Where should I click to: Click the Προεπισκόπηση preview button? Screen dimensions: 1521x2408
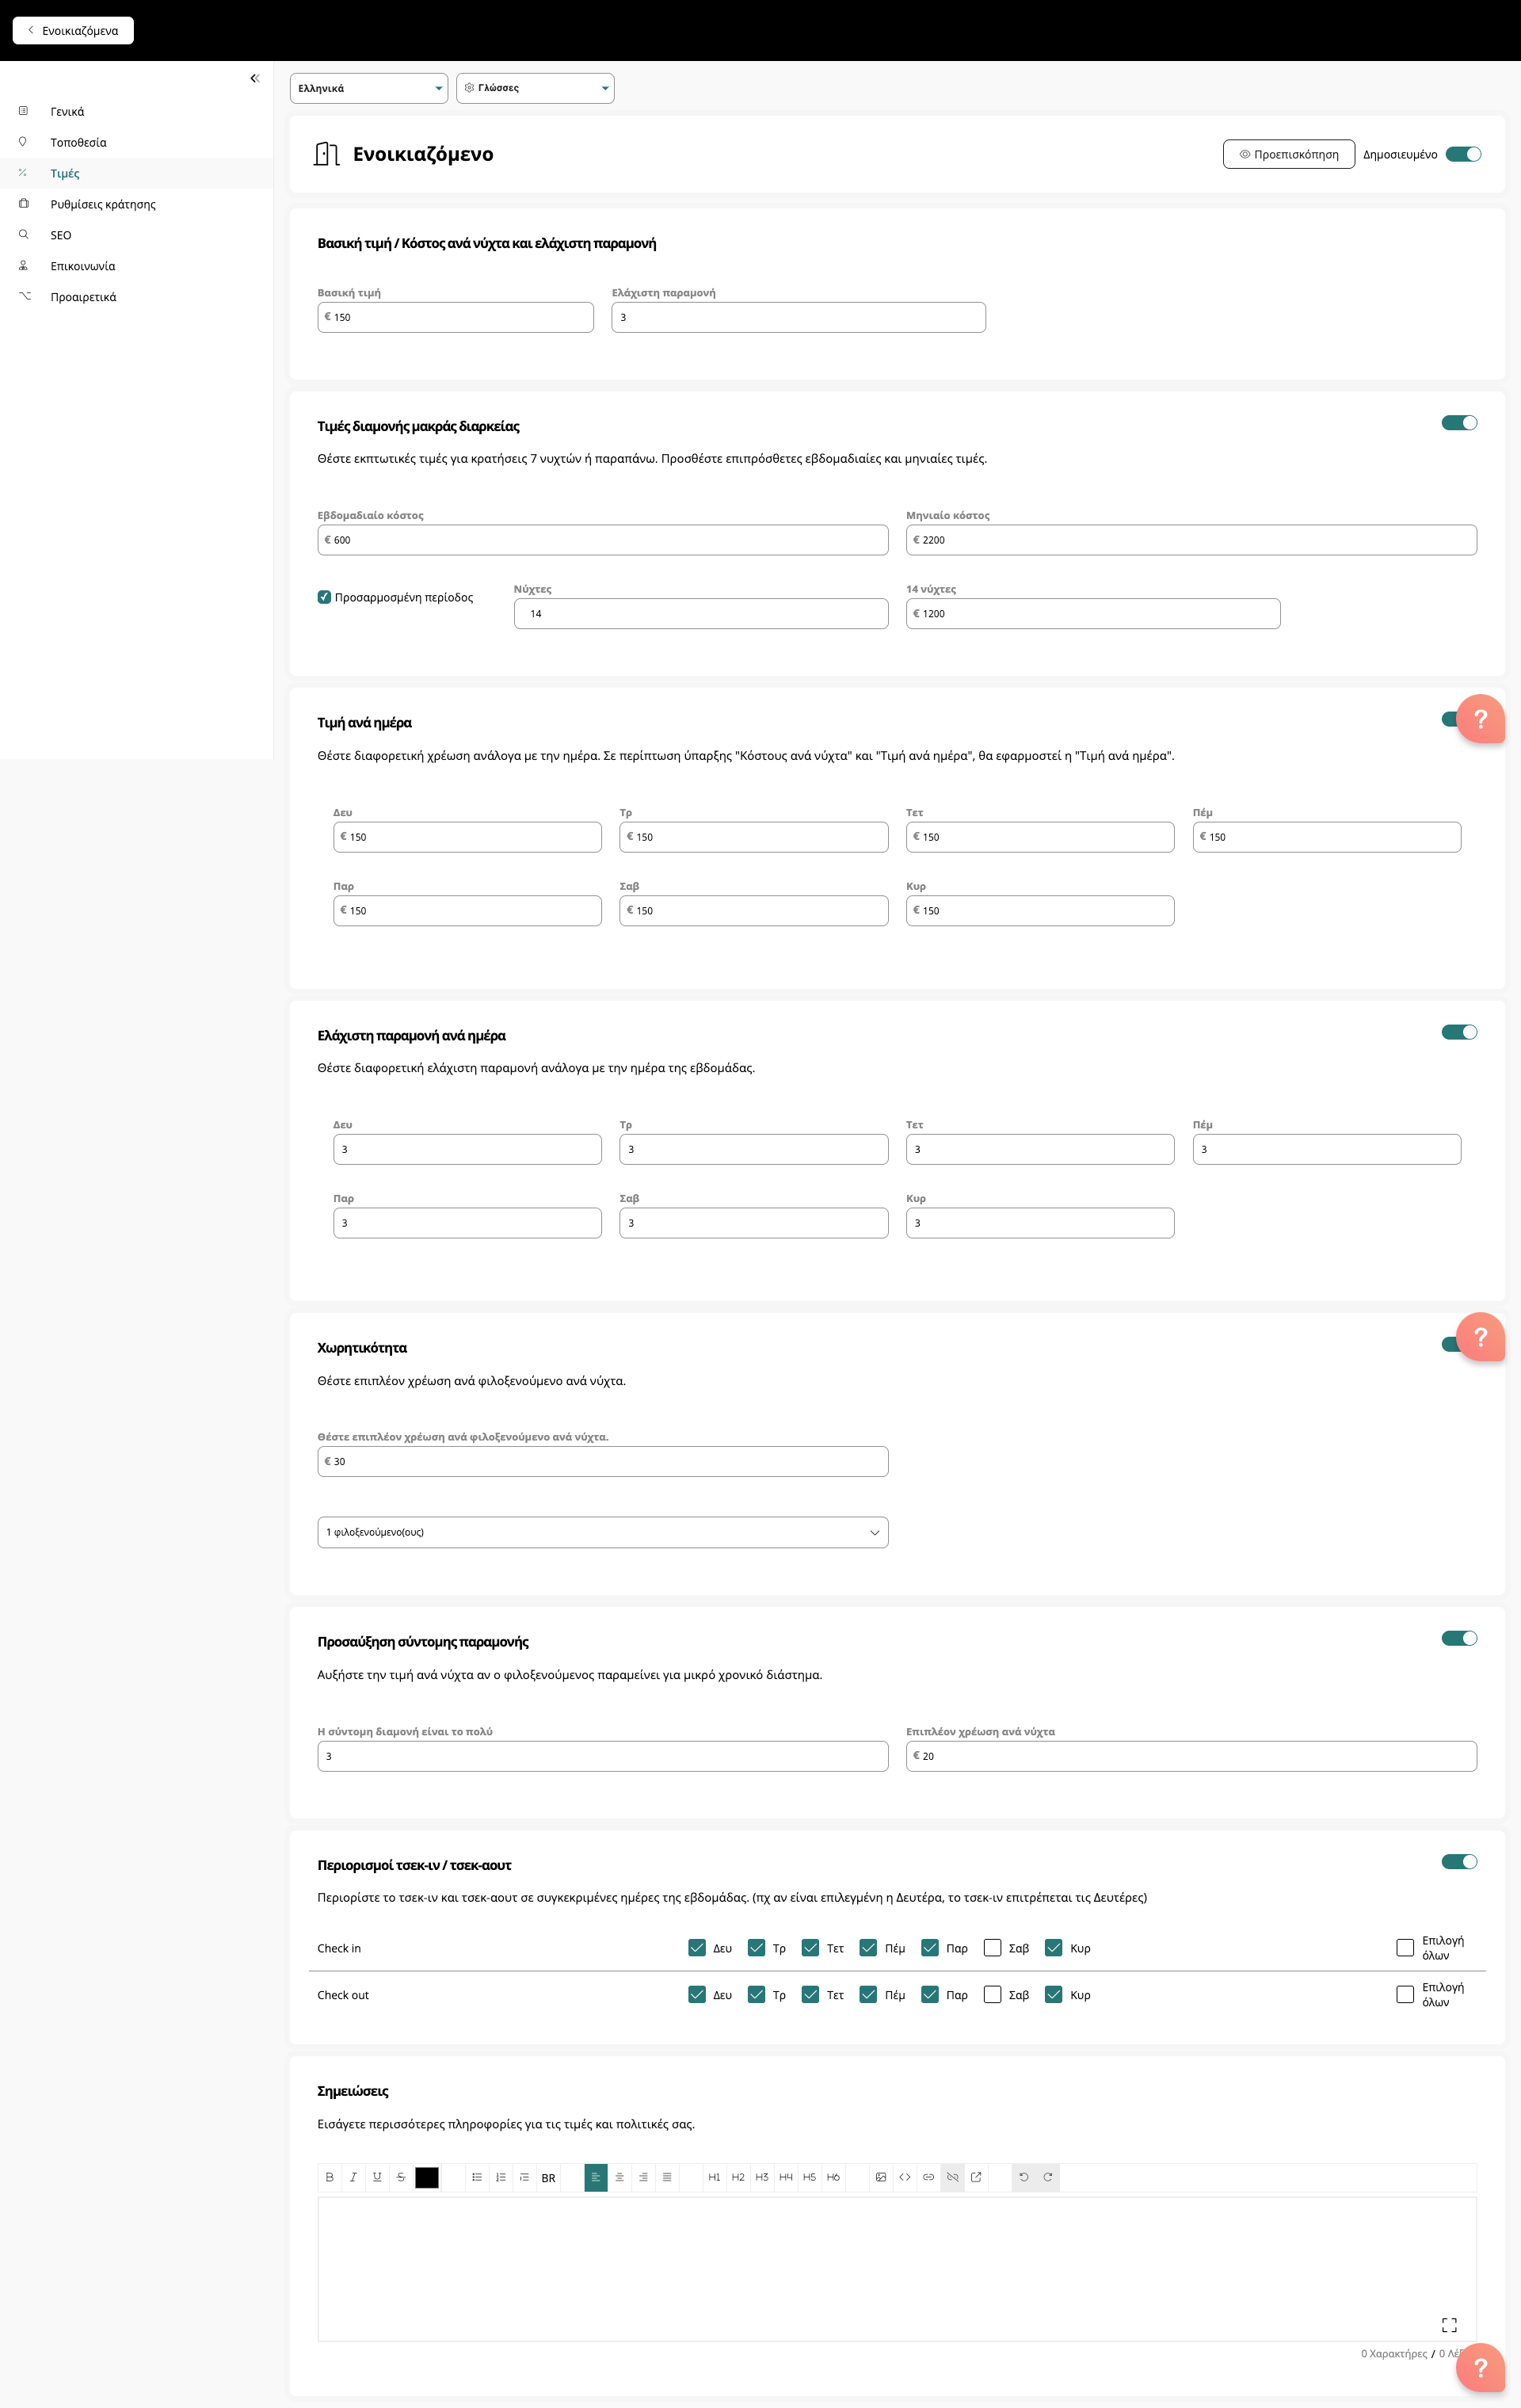[1288, 154]
